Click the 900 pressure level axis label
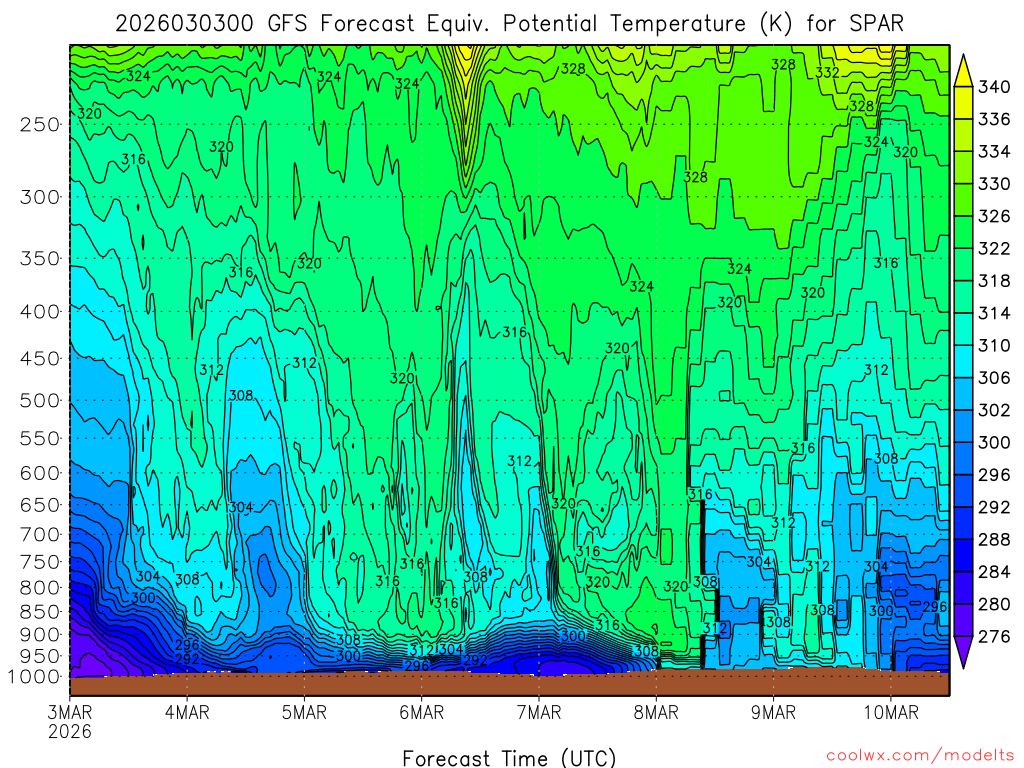The image size is (1024, 768). pos(40,635)
